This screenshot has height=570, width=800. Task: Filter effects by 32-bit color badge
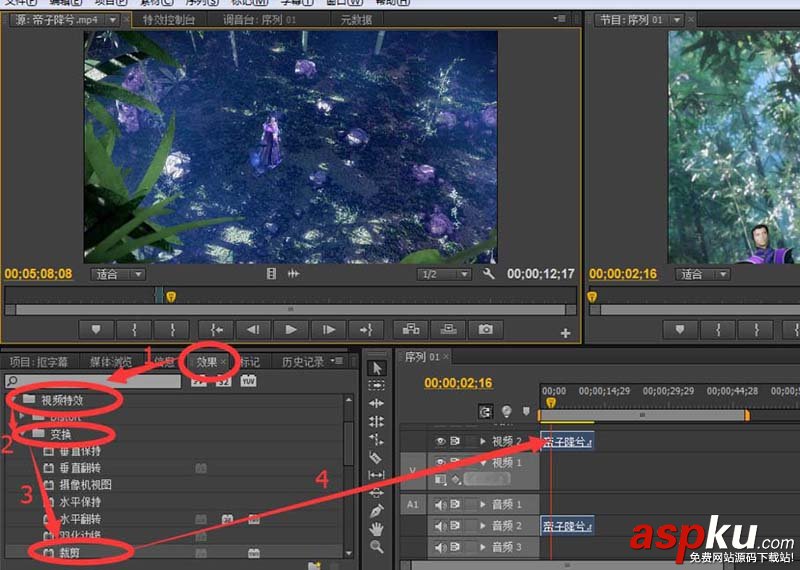coord(223,381)
